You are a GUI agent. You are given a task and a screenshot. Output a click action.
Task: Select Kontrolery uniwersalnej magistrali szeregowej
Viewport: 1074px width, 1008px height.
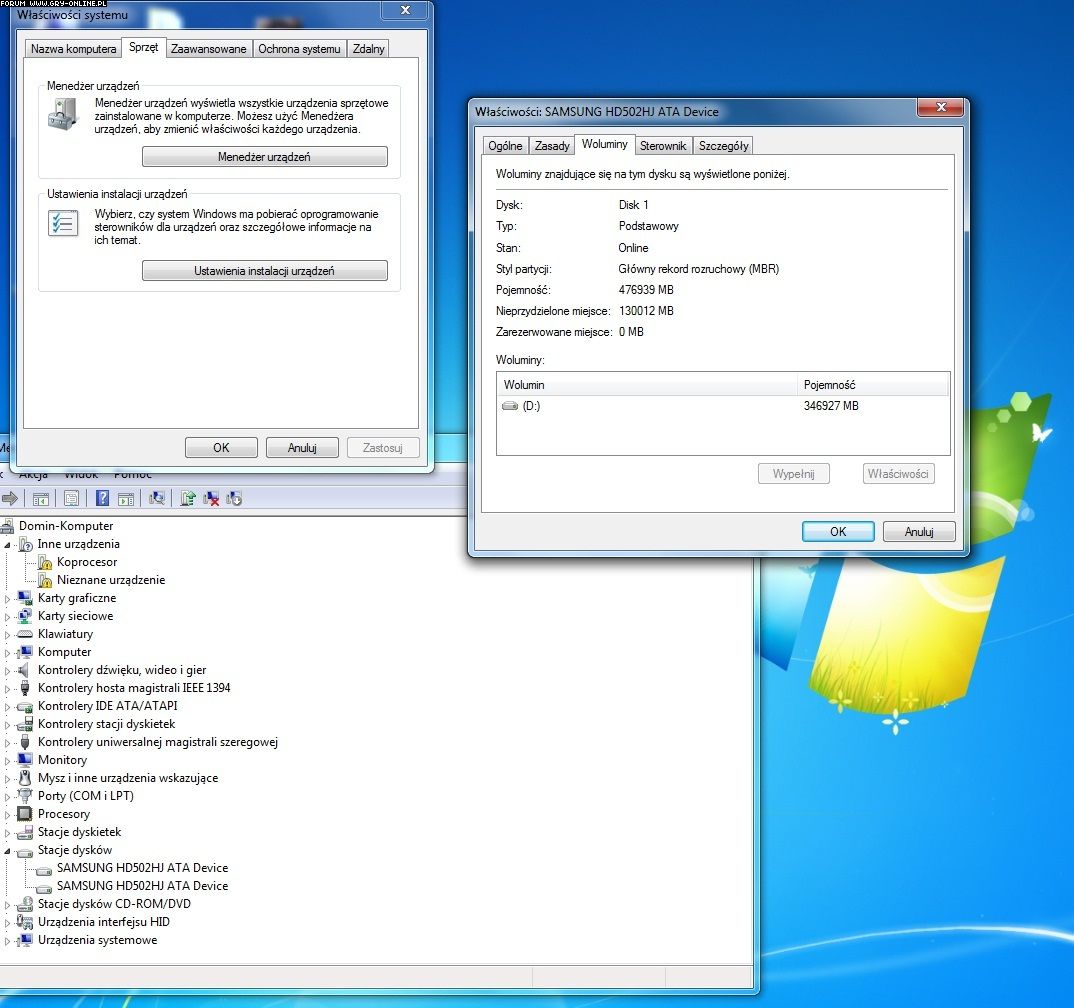pyautogui.click(x=158, y=742)
